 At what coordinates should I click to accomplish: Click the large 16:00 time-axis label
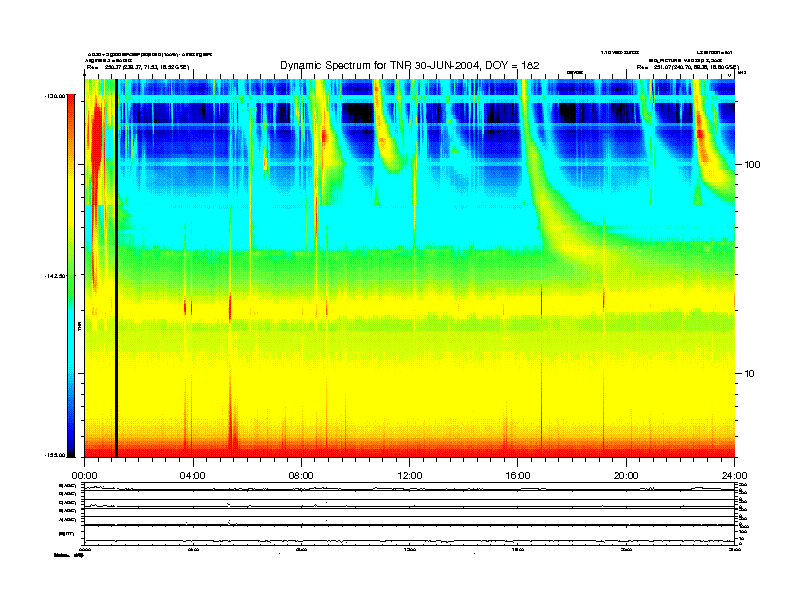tap(518, 476)
